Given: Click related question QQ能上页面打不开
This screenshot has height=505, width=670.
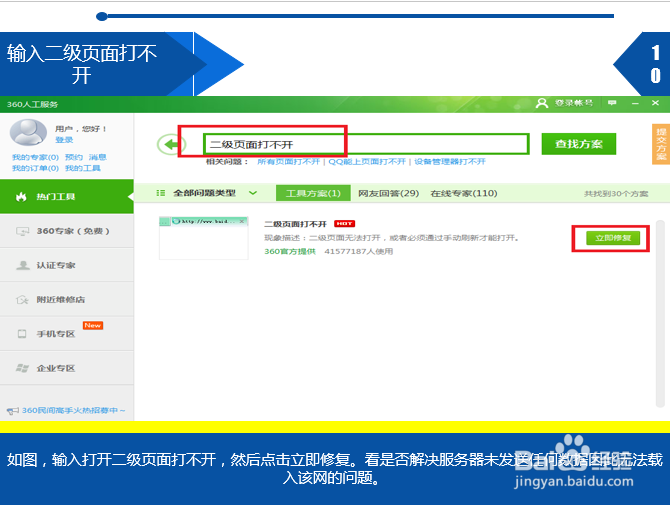Looking at the screenshot, I should point(367,161).
